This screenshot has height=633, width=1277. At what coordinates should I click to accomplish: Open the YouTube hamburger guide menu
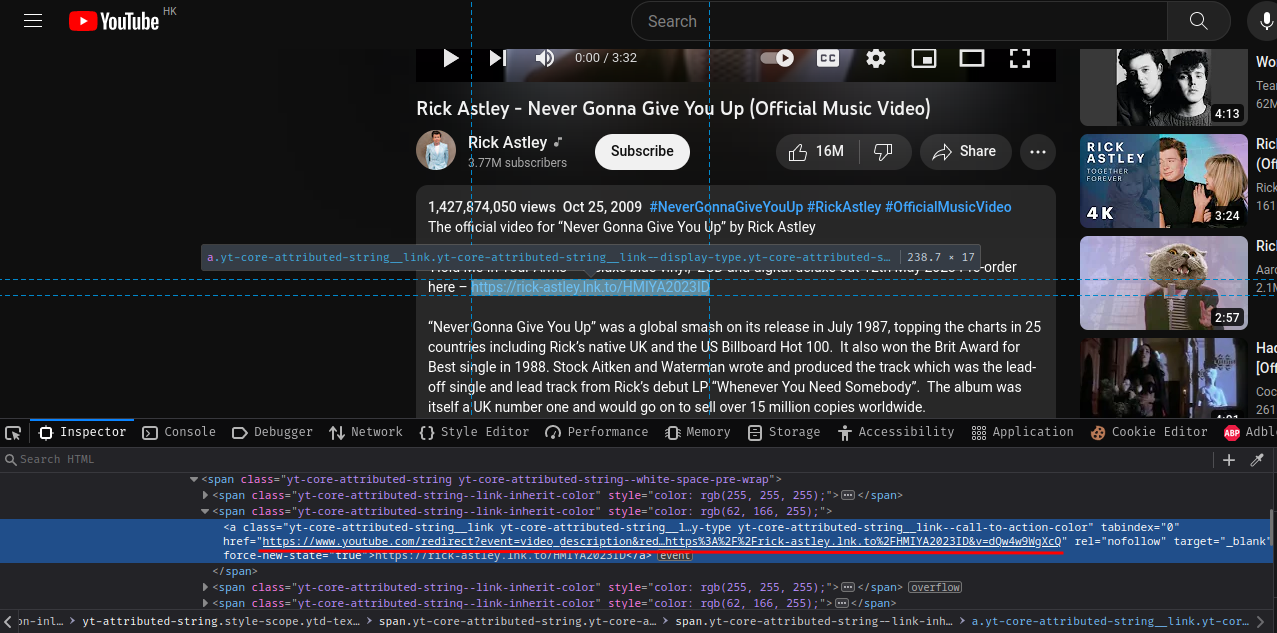[33, 20]
